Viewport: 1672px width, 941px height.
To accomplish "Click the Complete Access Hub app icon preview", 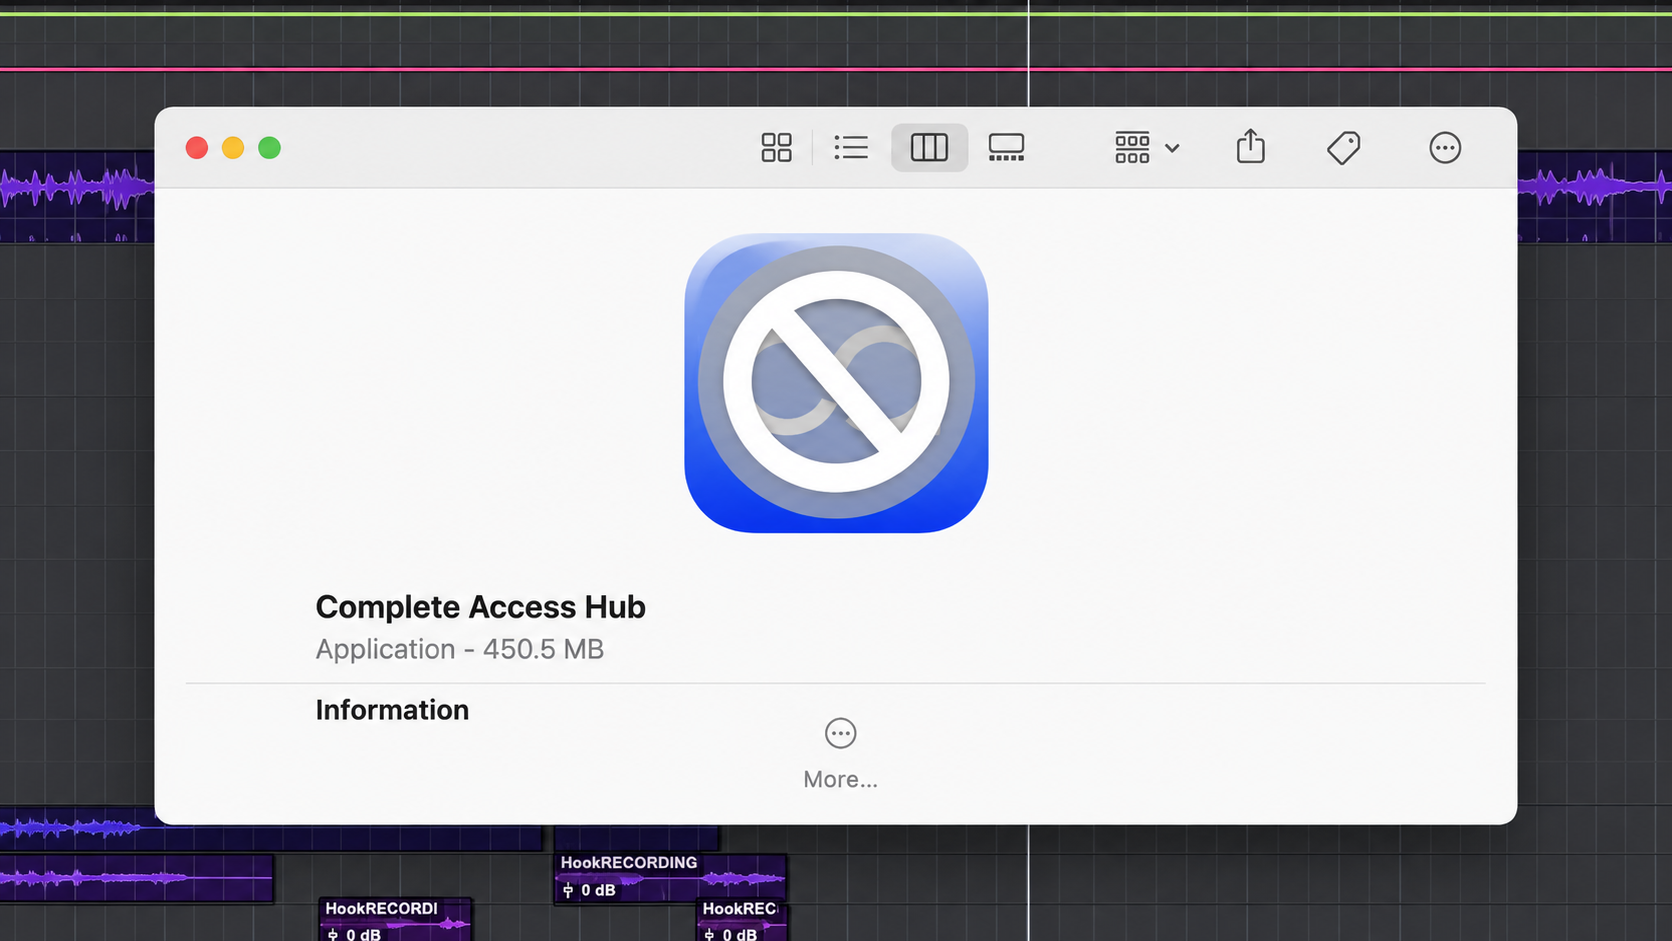I will [836, 383].
